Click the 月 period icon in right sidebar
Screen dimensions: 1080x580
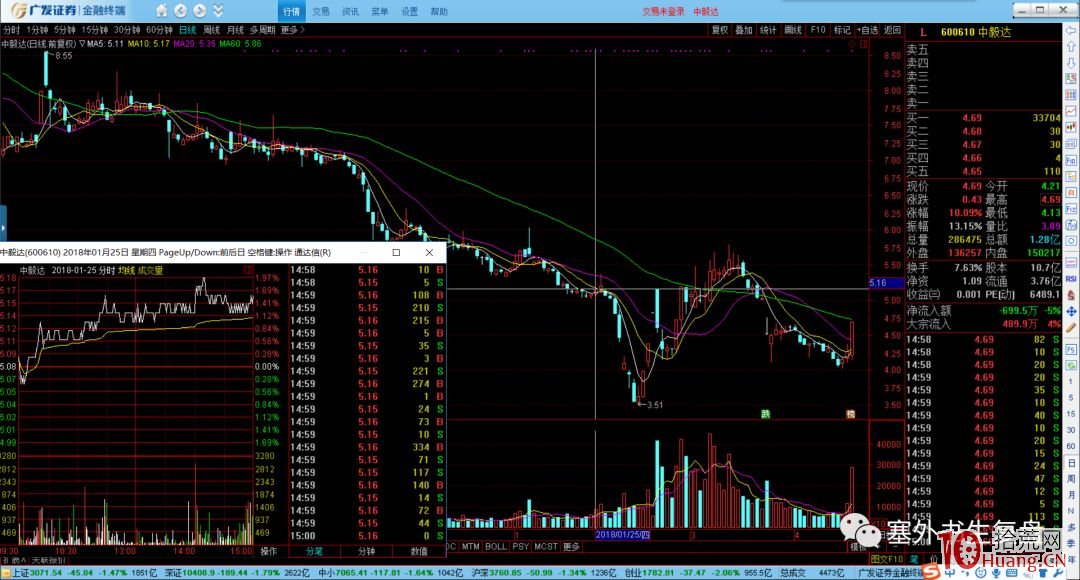point(1071,495)
